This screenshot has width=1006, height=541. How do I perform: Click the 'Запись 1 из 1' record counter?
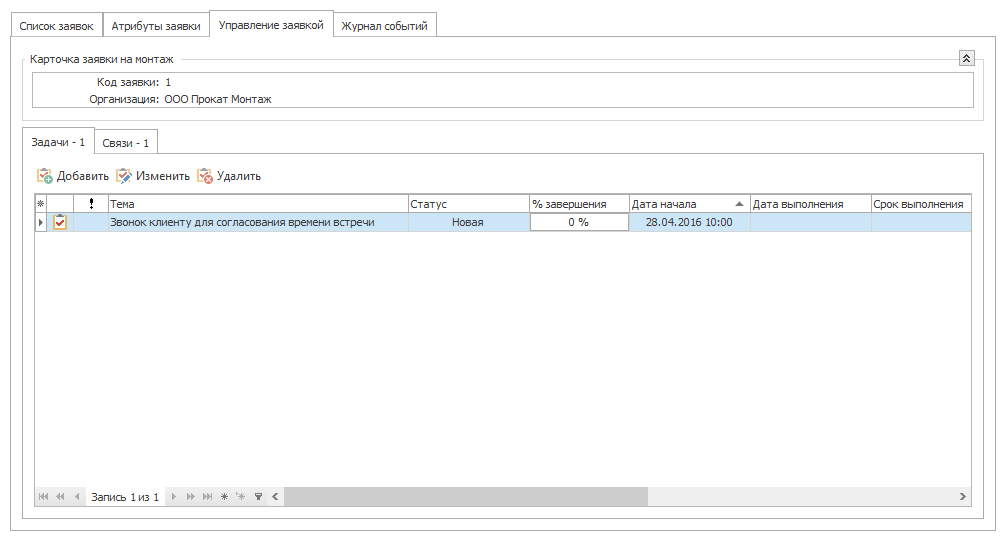point(124,497)
